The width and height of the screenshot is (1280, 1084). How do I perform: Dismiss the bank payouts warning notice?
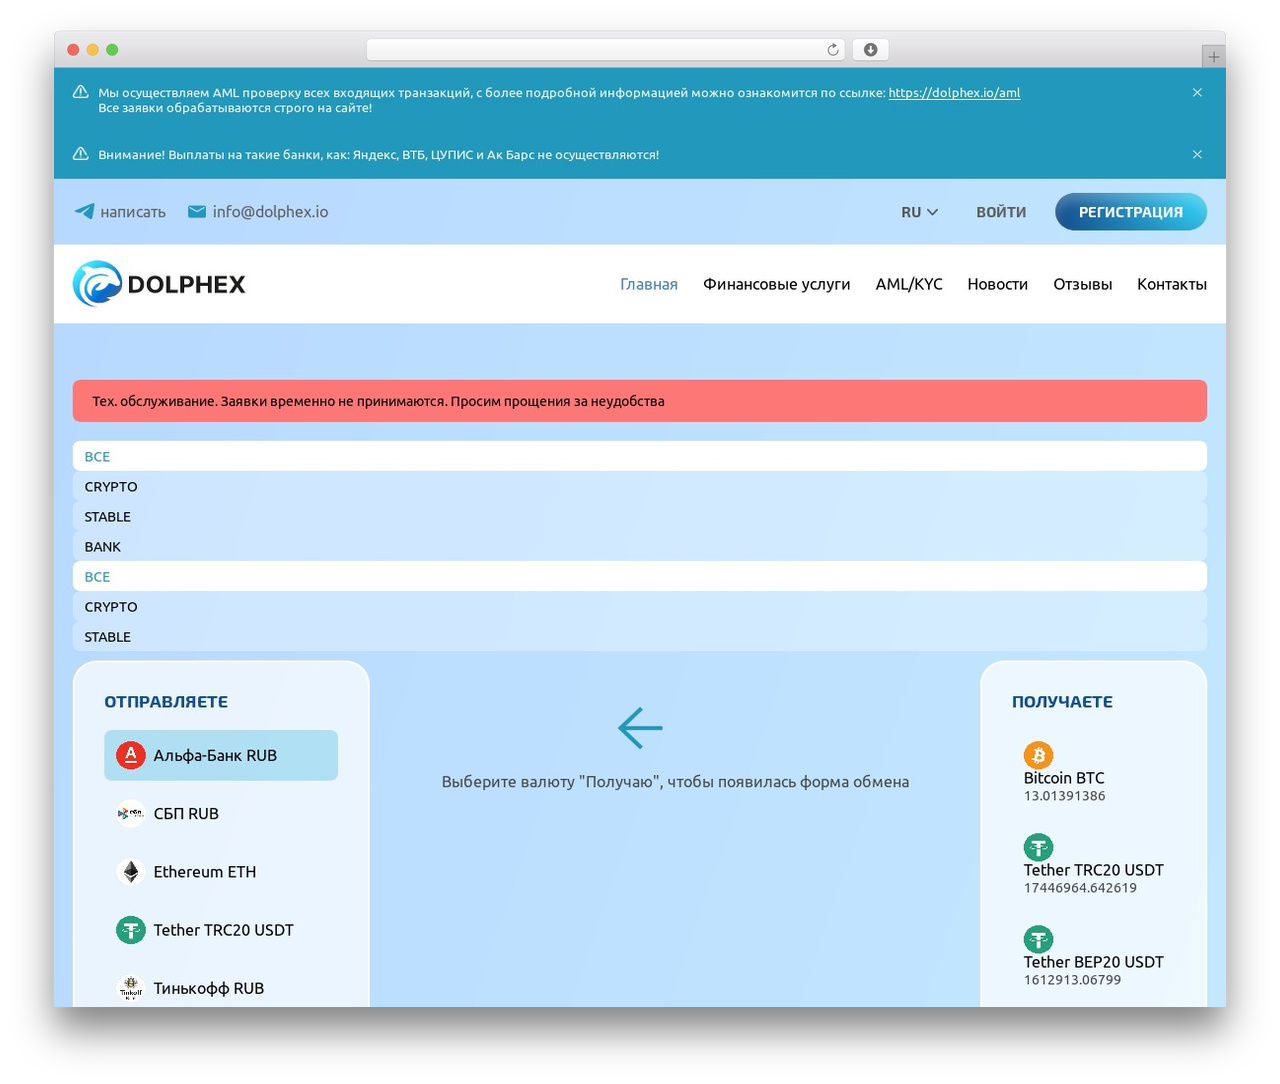pyautogui.click(x=1197, y=154)
